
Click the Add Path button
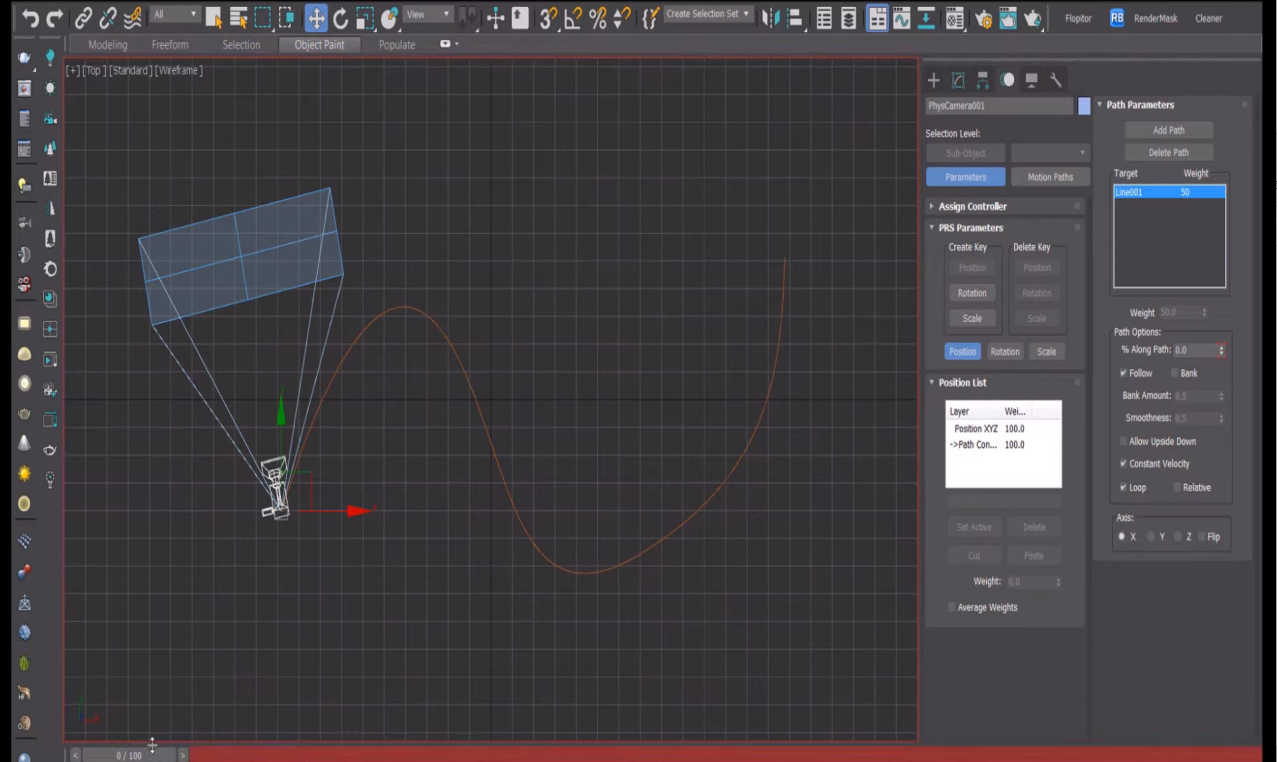click(x=1168, y=130)
